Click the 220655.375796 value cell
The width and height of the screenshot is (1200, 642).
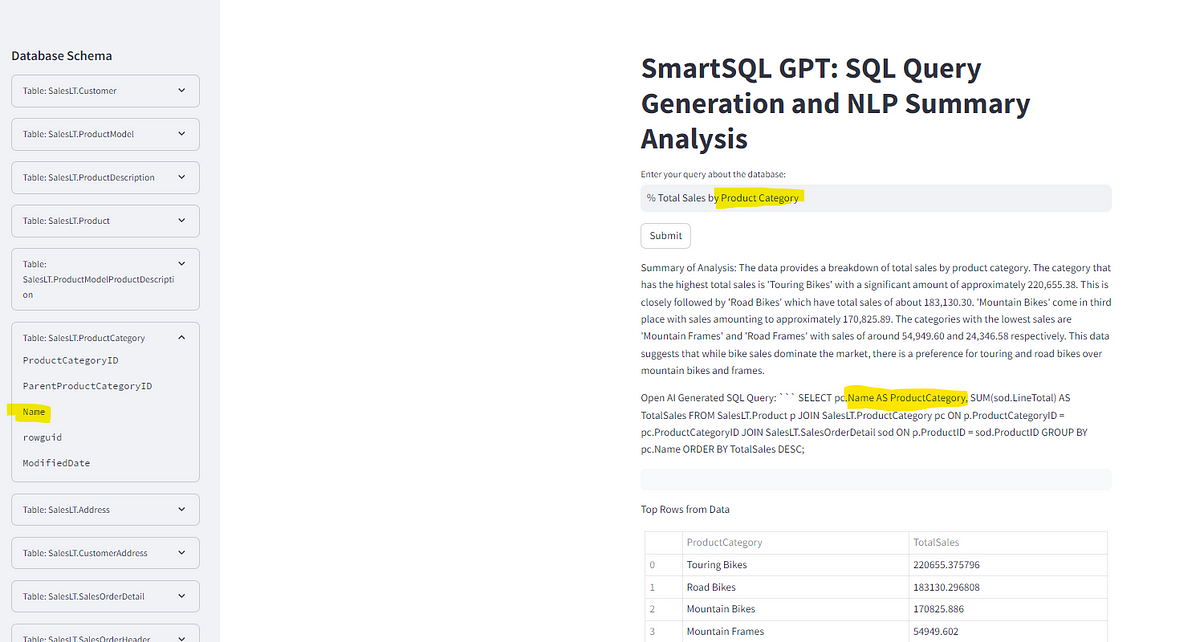tap(1007, 565)
